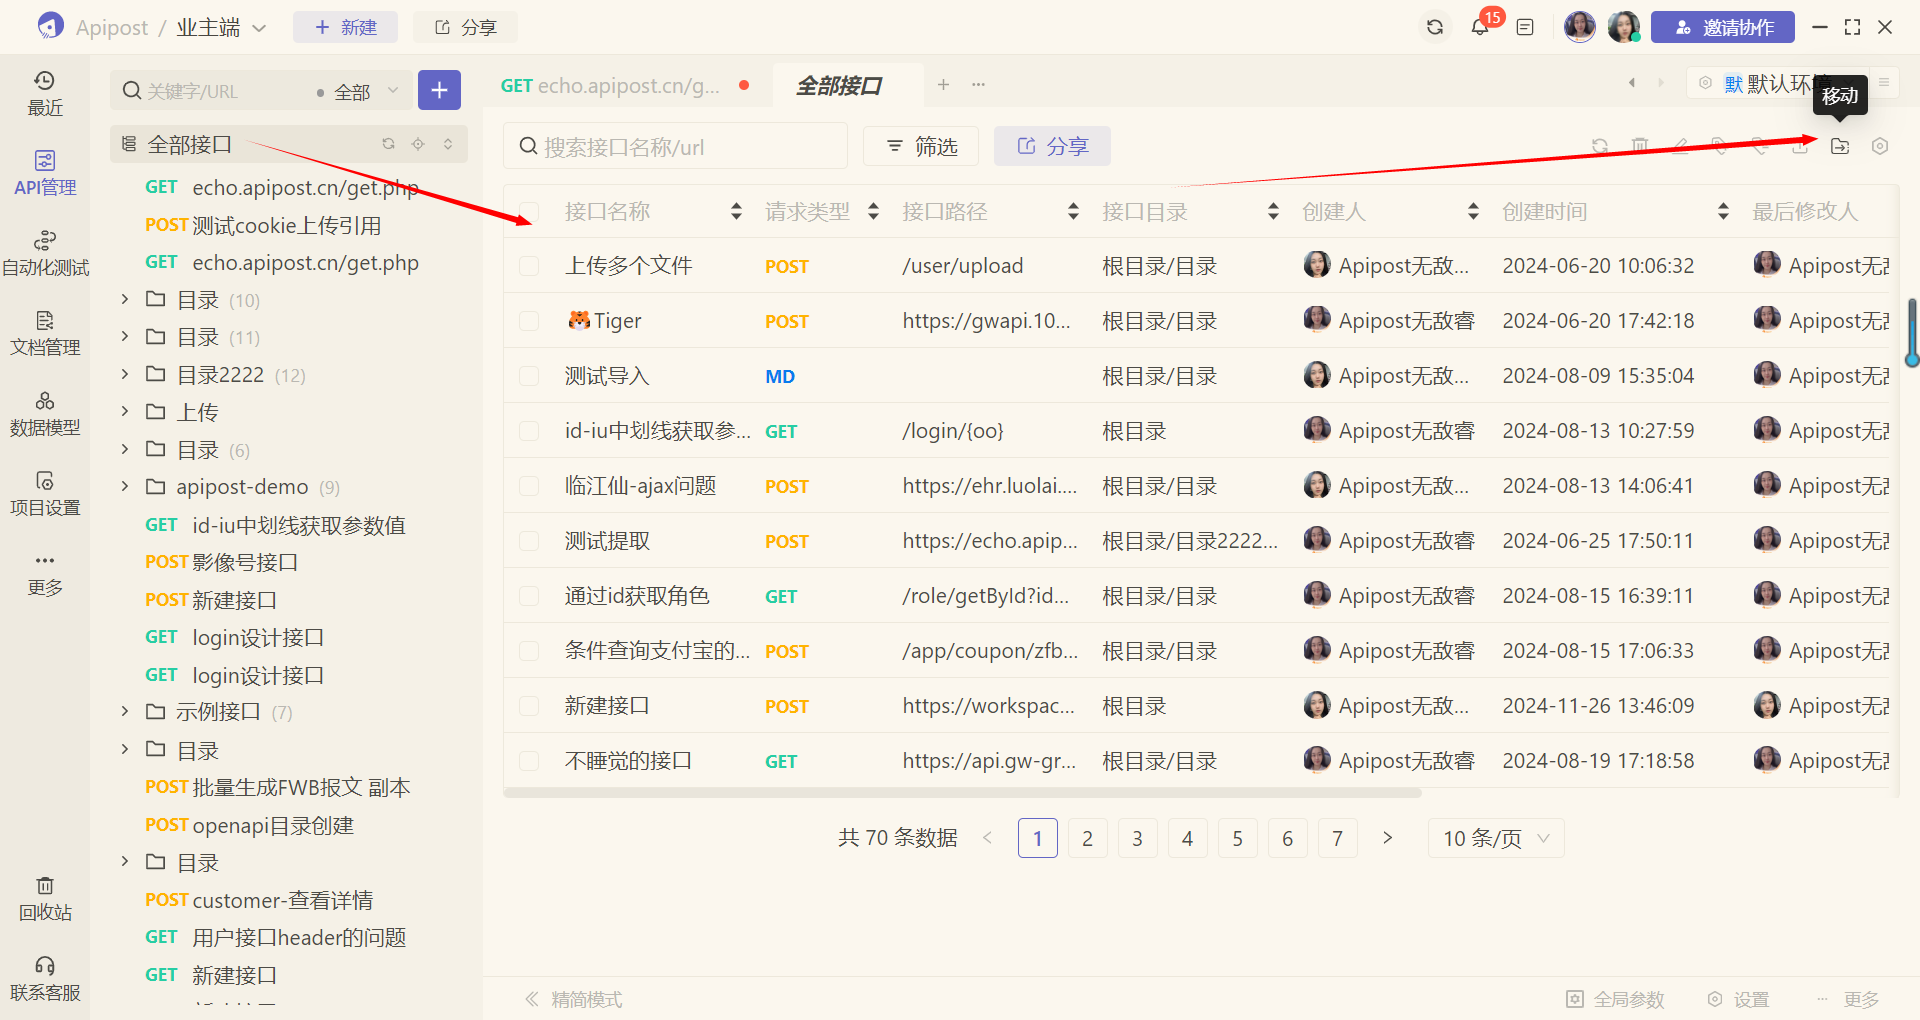
Task: Open the 10 条/页 page size dropdown
Action: (x=1496, y=838)
